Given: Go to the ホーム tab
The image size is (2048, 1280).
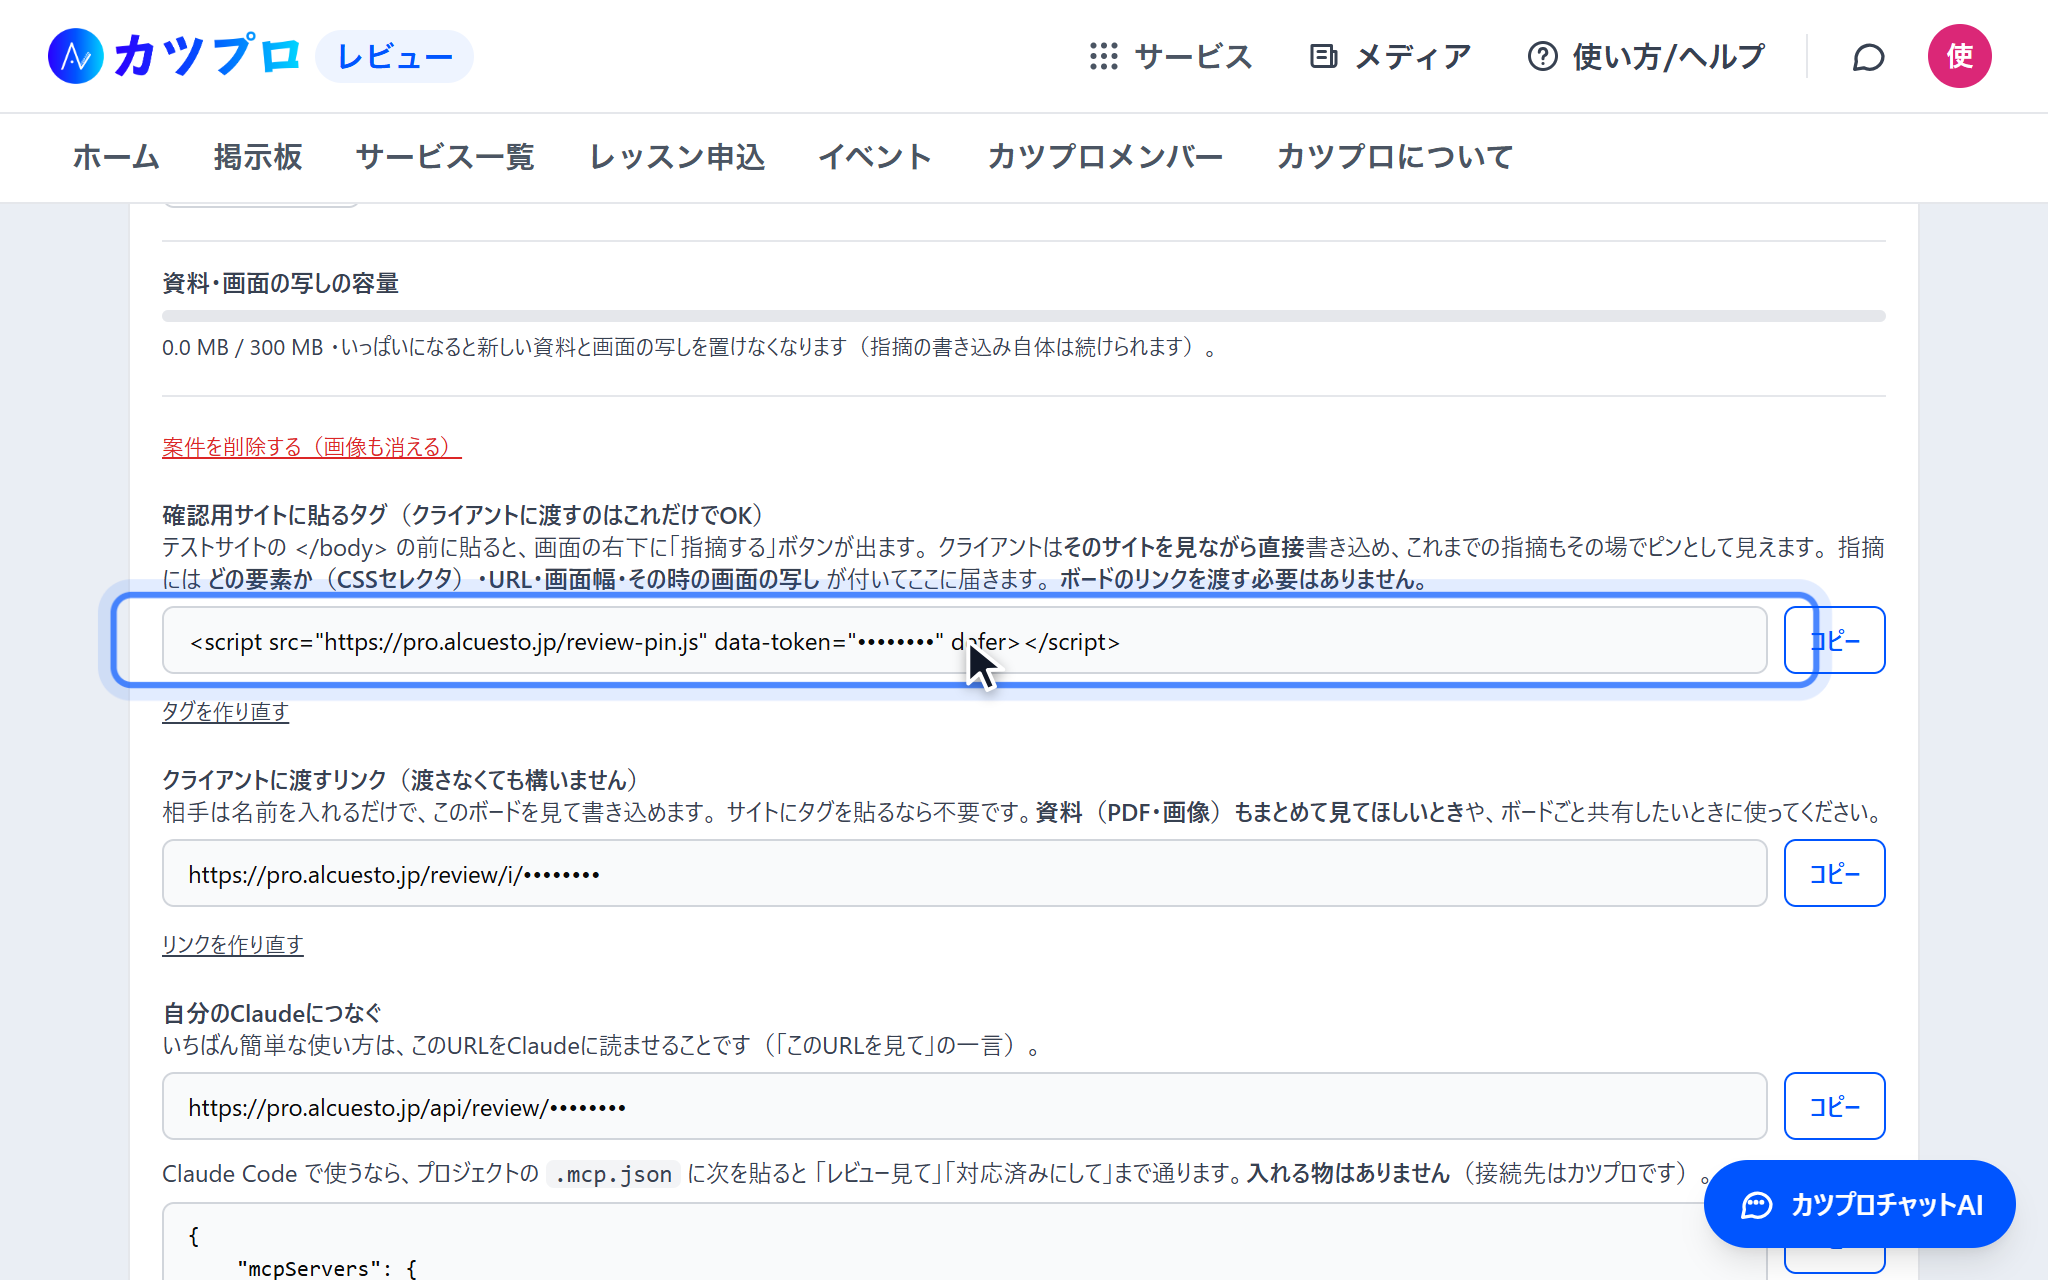Looking at the screenshot, I should pos(116,157).
